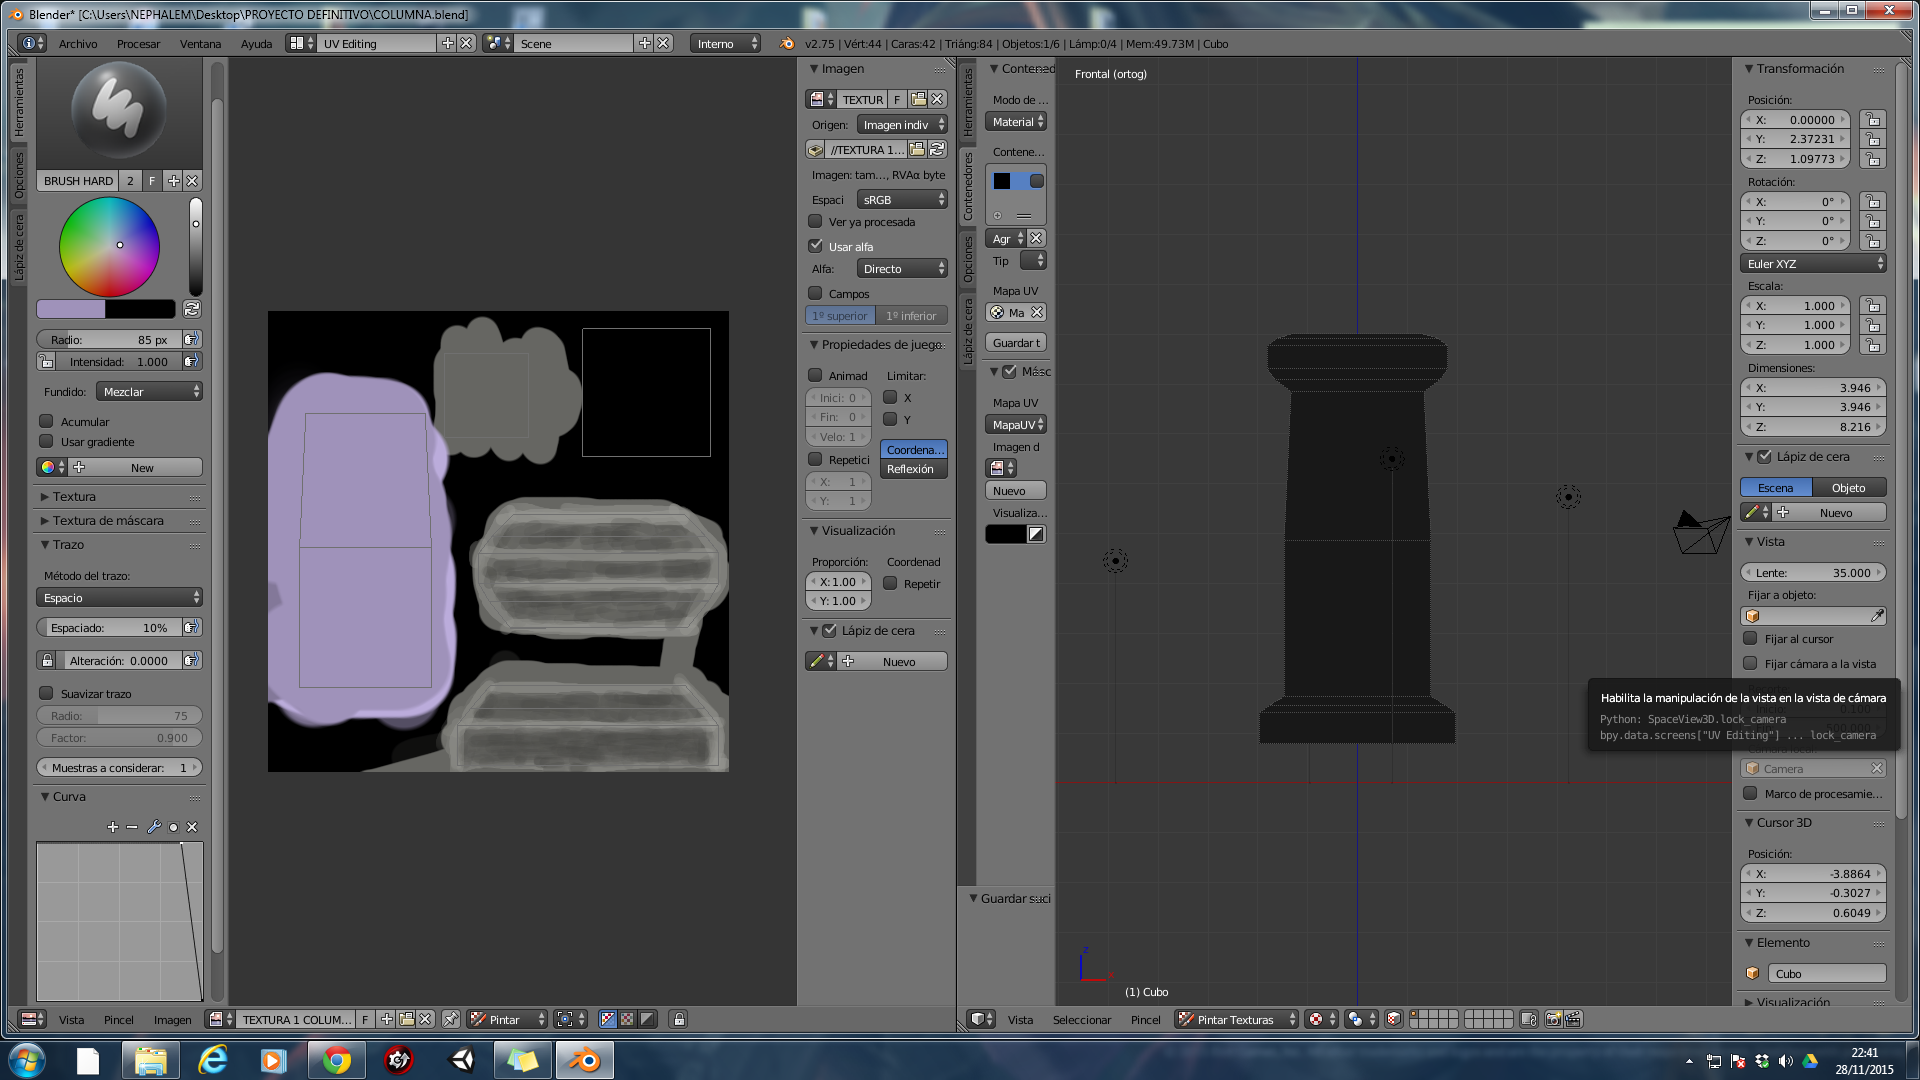This screenshot has width=1920, height=1080.
Task: Open the Archivo menu
Action: pos(78,43)
